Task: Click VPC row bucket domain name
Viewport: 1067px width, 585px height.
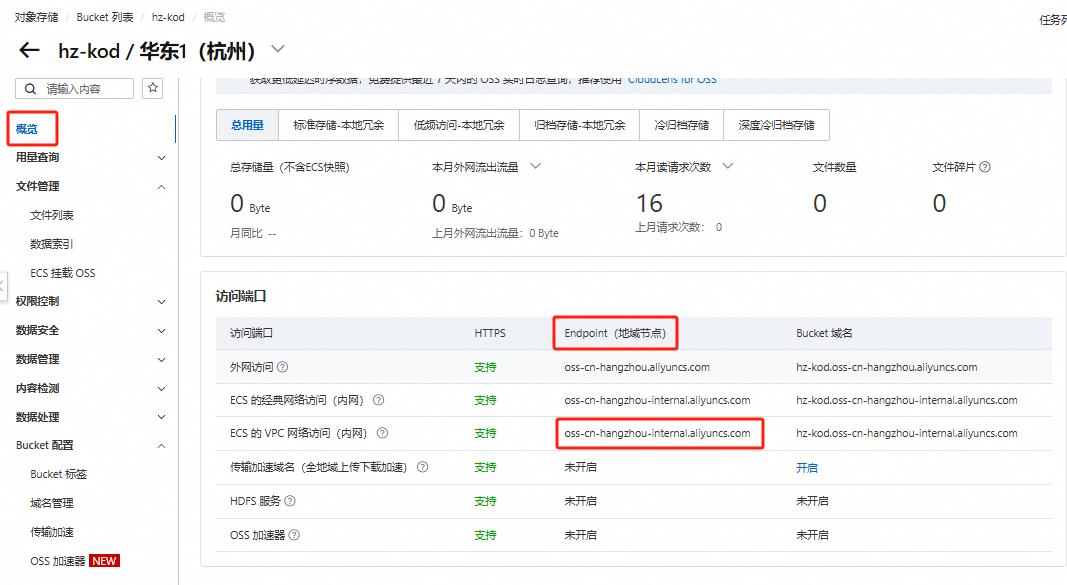Action: pos(907,433)
